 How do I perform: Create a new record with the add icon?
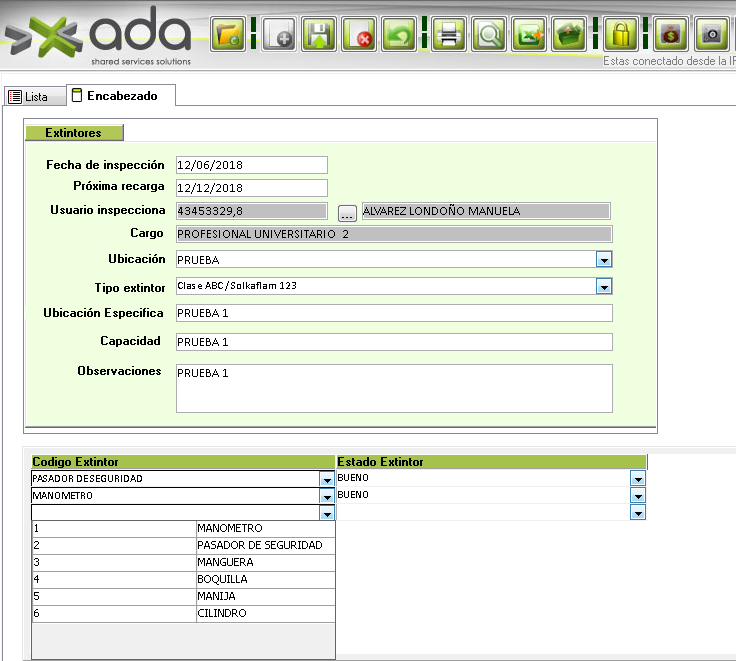[x=280, y=35]
